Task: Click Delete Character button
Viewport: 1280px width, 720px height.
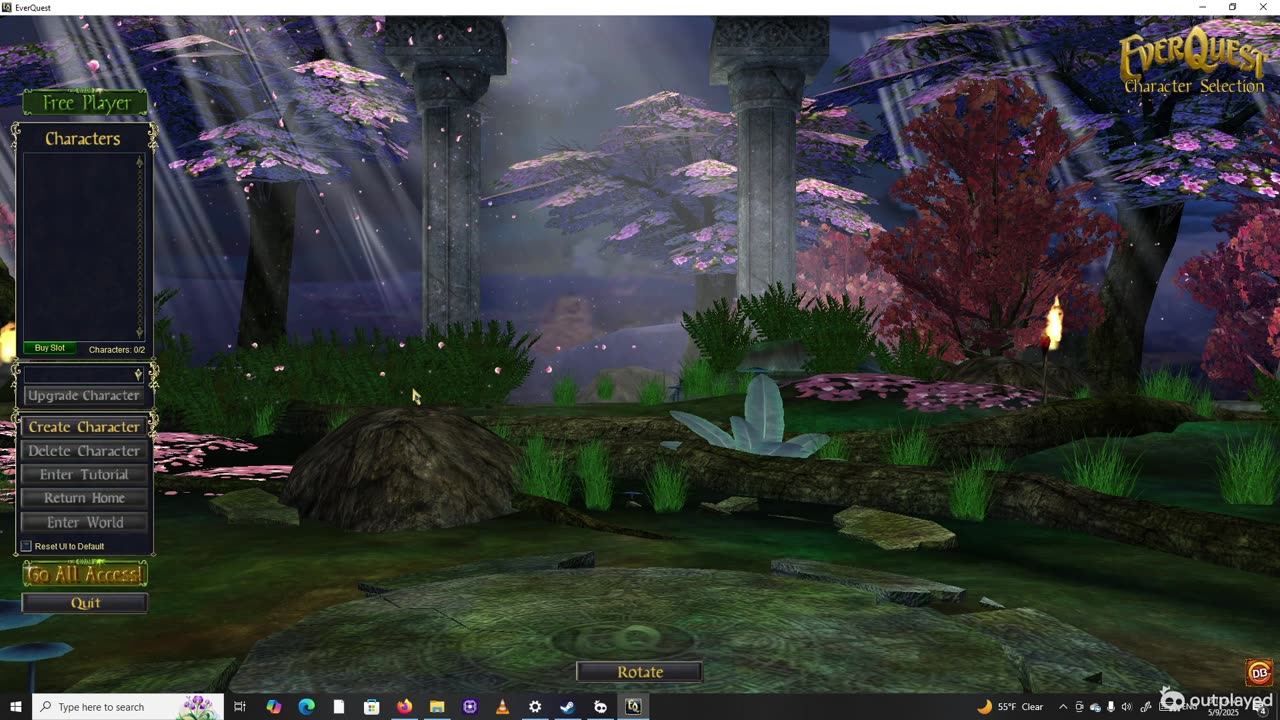Action: point(84,451)
